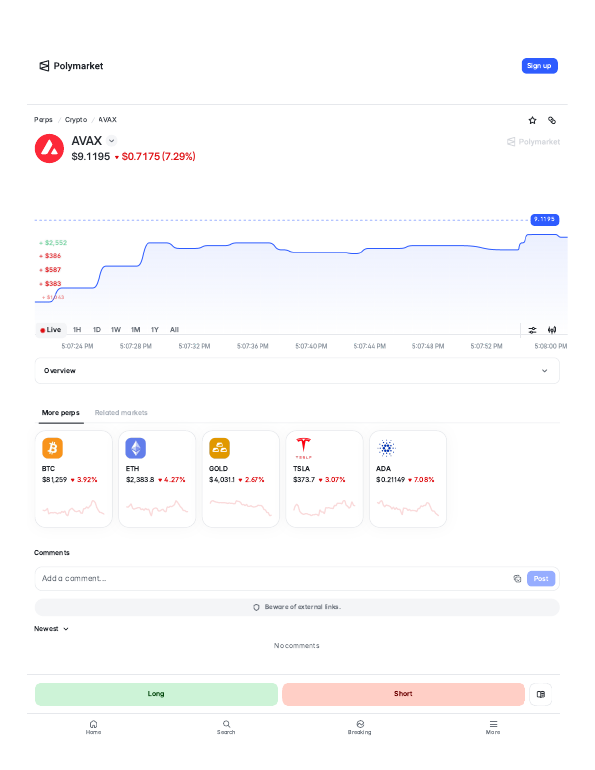Click the Long button
The height and width of the screenshot is (770, 595).
click(156, 694)
